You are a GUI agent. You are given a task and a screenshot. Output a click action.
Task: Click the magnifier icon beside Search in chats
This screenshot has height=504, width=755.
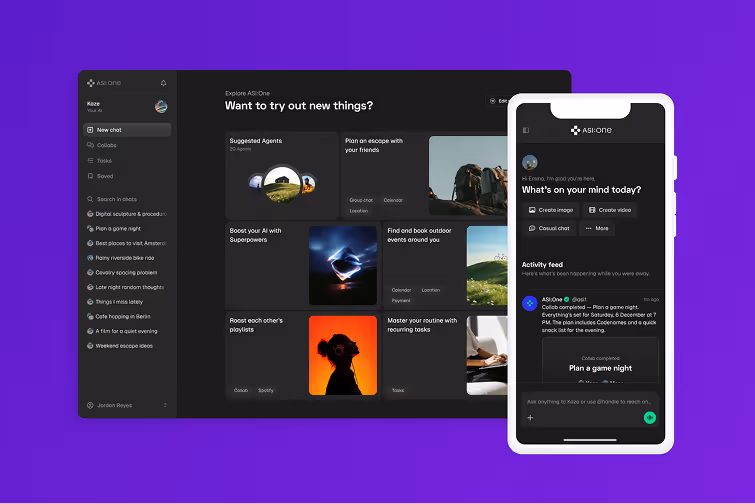pyautogui.click(x=90, y=199)
